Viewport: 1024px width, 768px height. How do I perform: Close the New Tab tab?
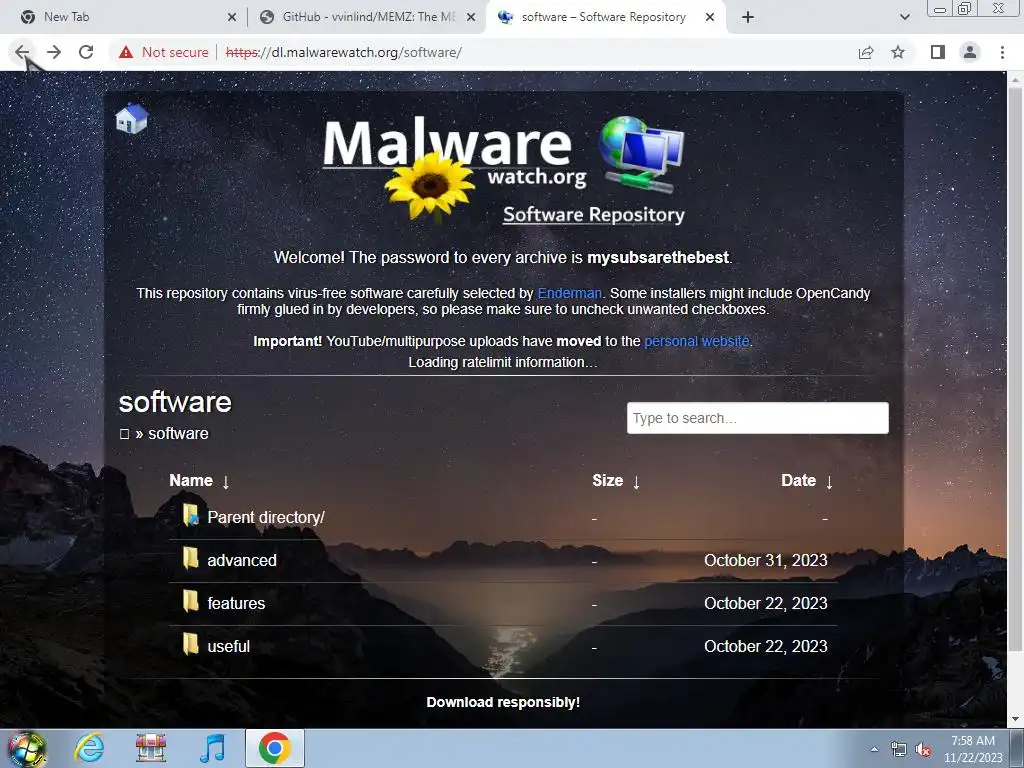(232, 18)
